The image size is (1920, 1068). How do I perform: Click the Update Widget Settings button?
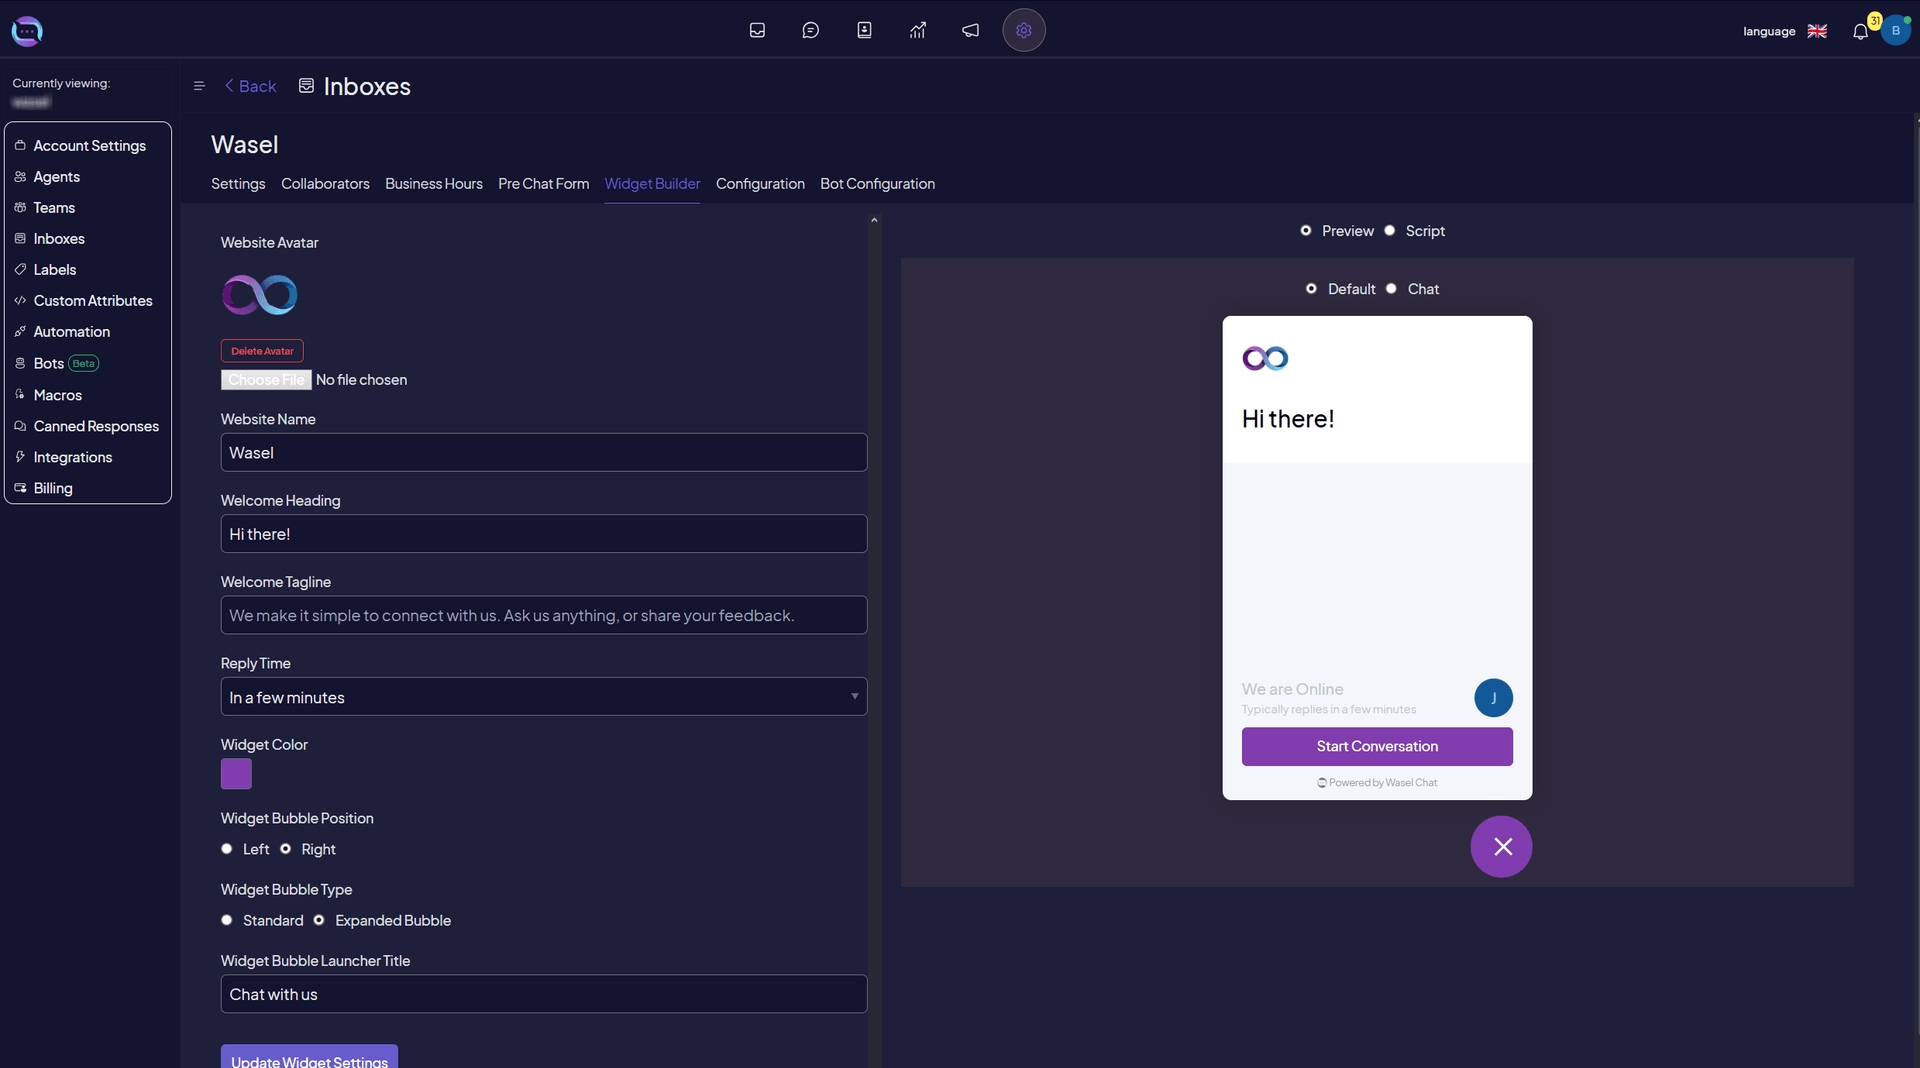click(x=309, y=1061)
